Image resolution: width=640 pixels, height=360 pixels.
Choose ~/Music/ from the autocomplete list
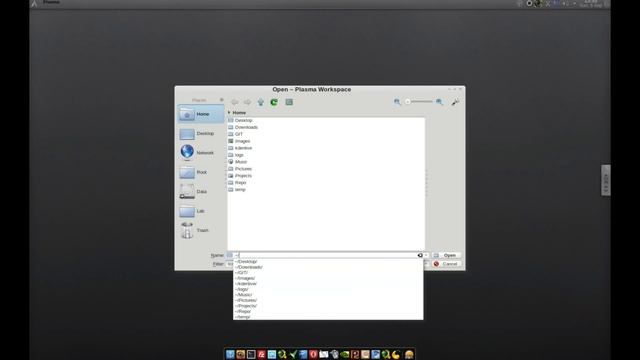click(328, 295)
